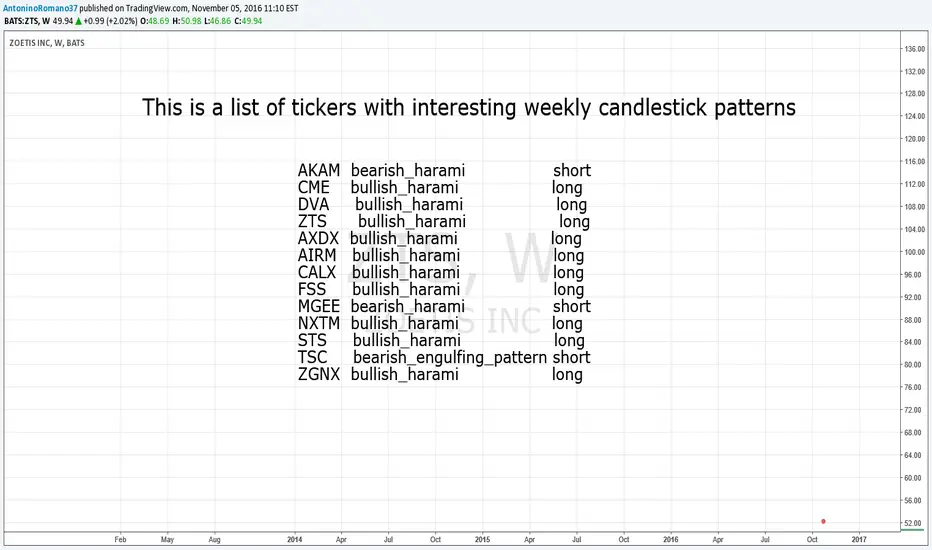Select the FSS ticker
This screenshot has width=932, height=550.
312,290
